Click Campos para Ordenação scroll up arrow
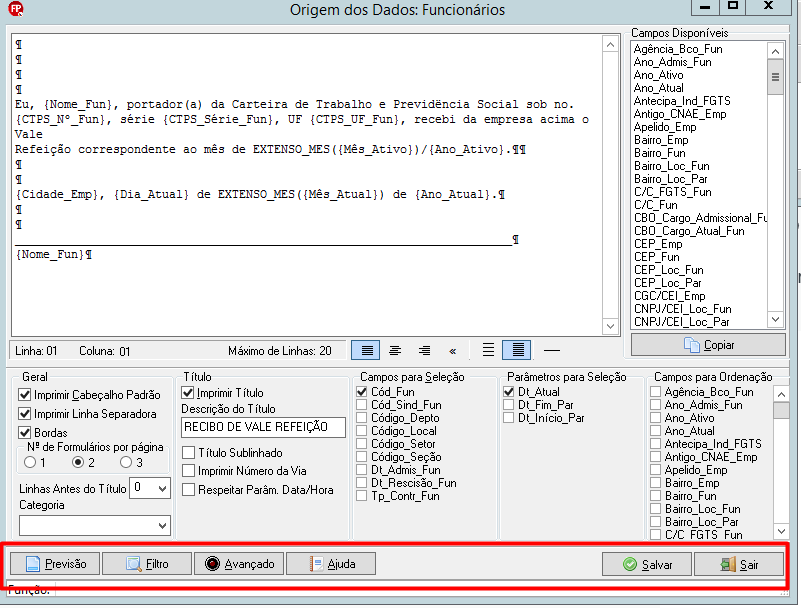801x608 pixels. point(782,394)
